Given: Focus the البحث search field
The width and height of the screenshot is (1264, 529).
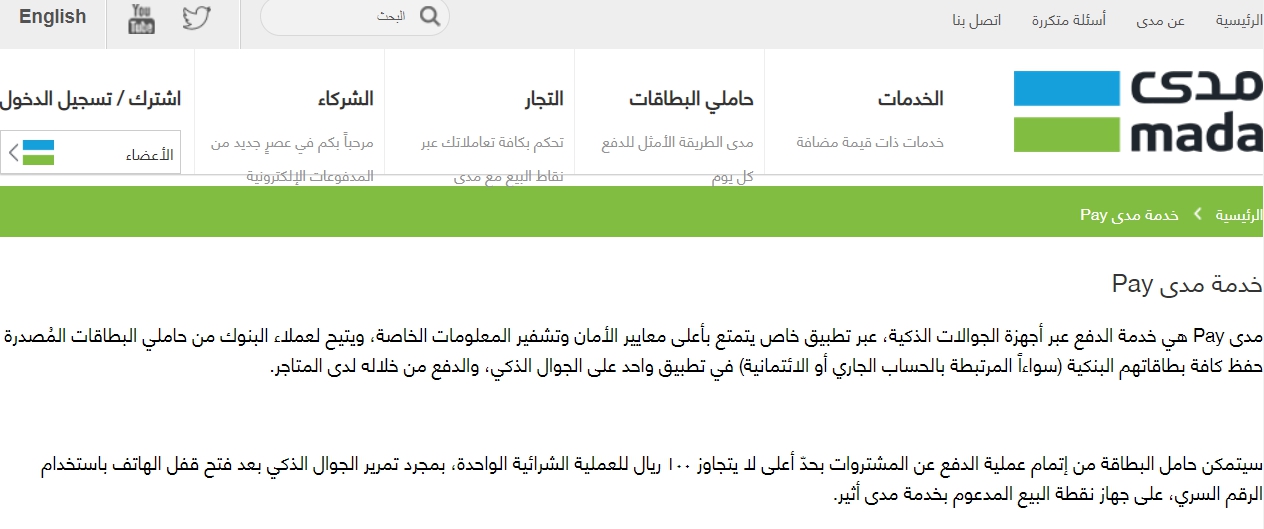Looking at the screenshot, I should pyautogui.click(x=355, y=16).
